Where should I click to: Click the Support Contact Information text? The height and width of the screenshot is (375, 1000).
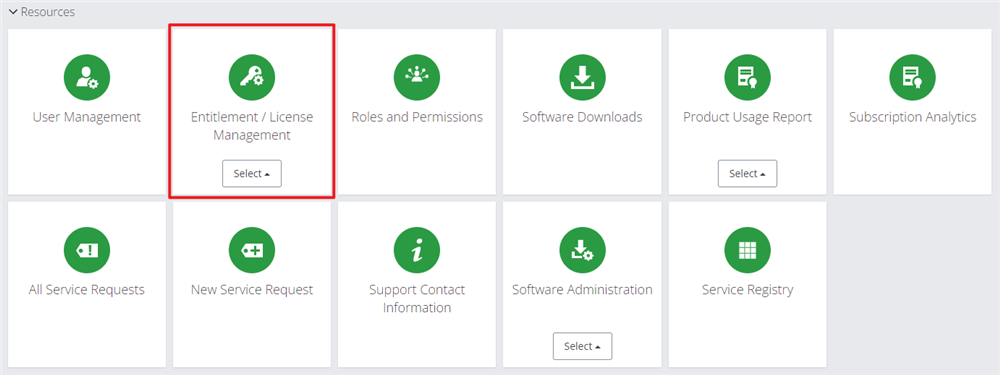417,299
